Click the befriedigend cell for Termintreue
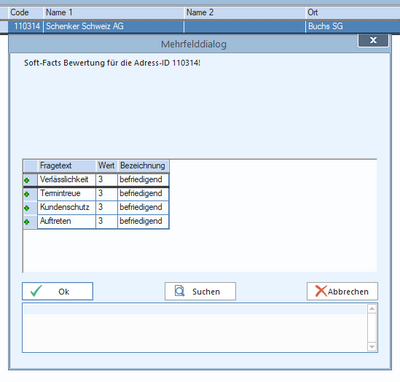The width and height of the screenshot is (400, 382). coord(143,194)
